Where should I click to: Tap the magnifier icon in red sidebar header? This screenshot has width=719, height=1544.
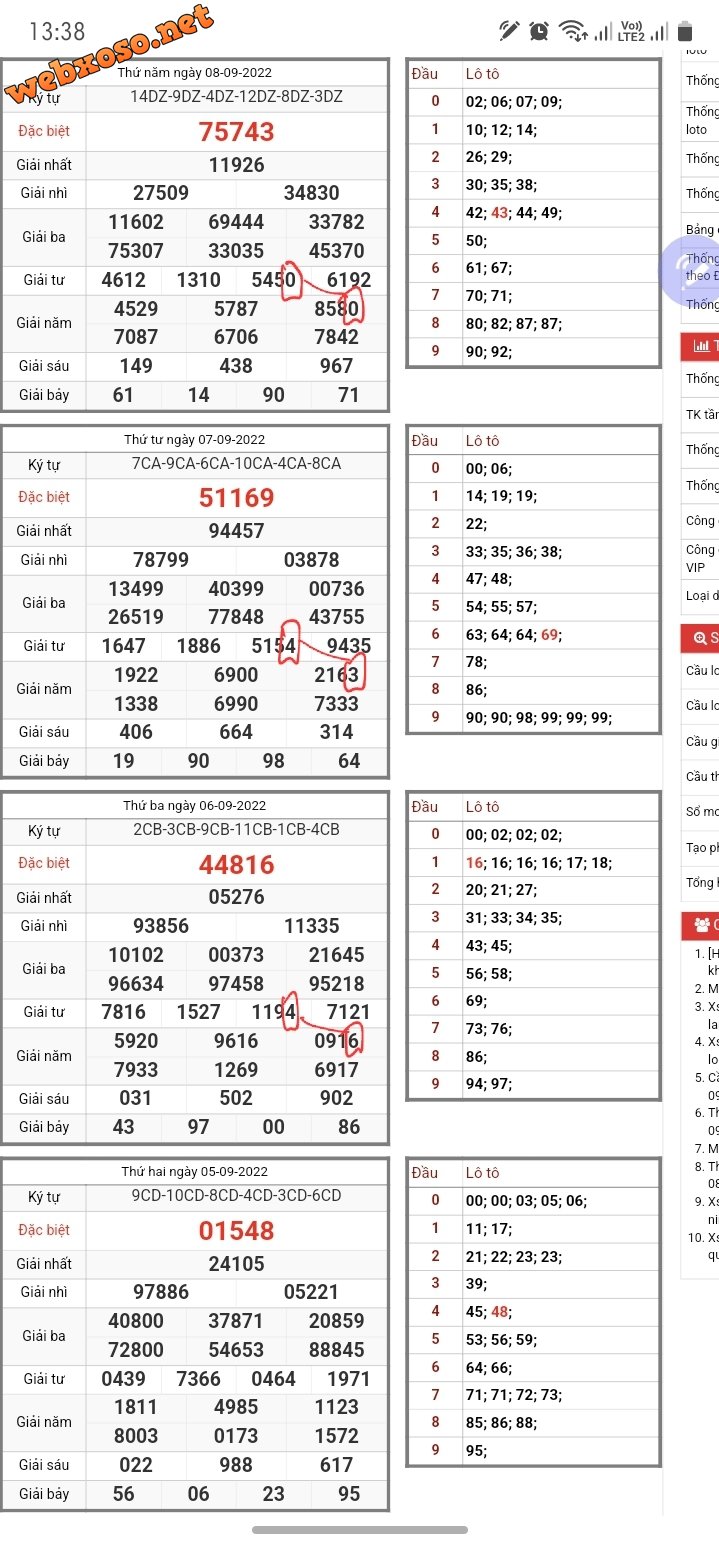click(x=699, y=638)
